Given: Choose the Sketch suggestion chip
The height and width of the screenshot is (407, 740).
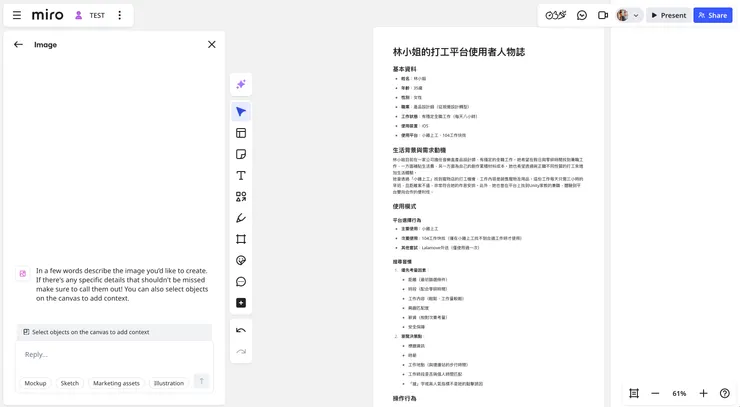Looking at the screenshot, I should tap(70, 383).
